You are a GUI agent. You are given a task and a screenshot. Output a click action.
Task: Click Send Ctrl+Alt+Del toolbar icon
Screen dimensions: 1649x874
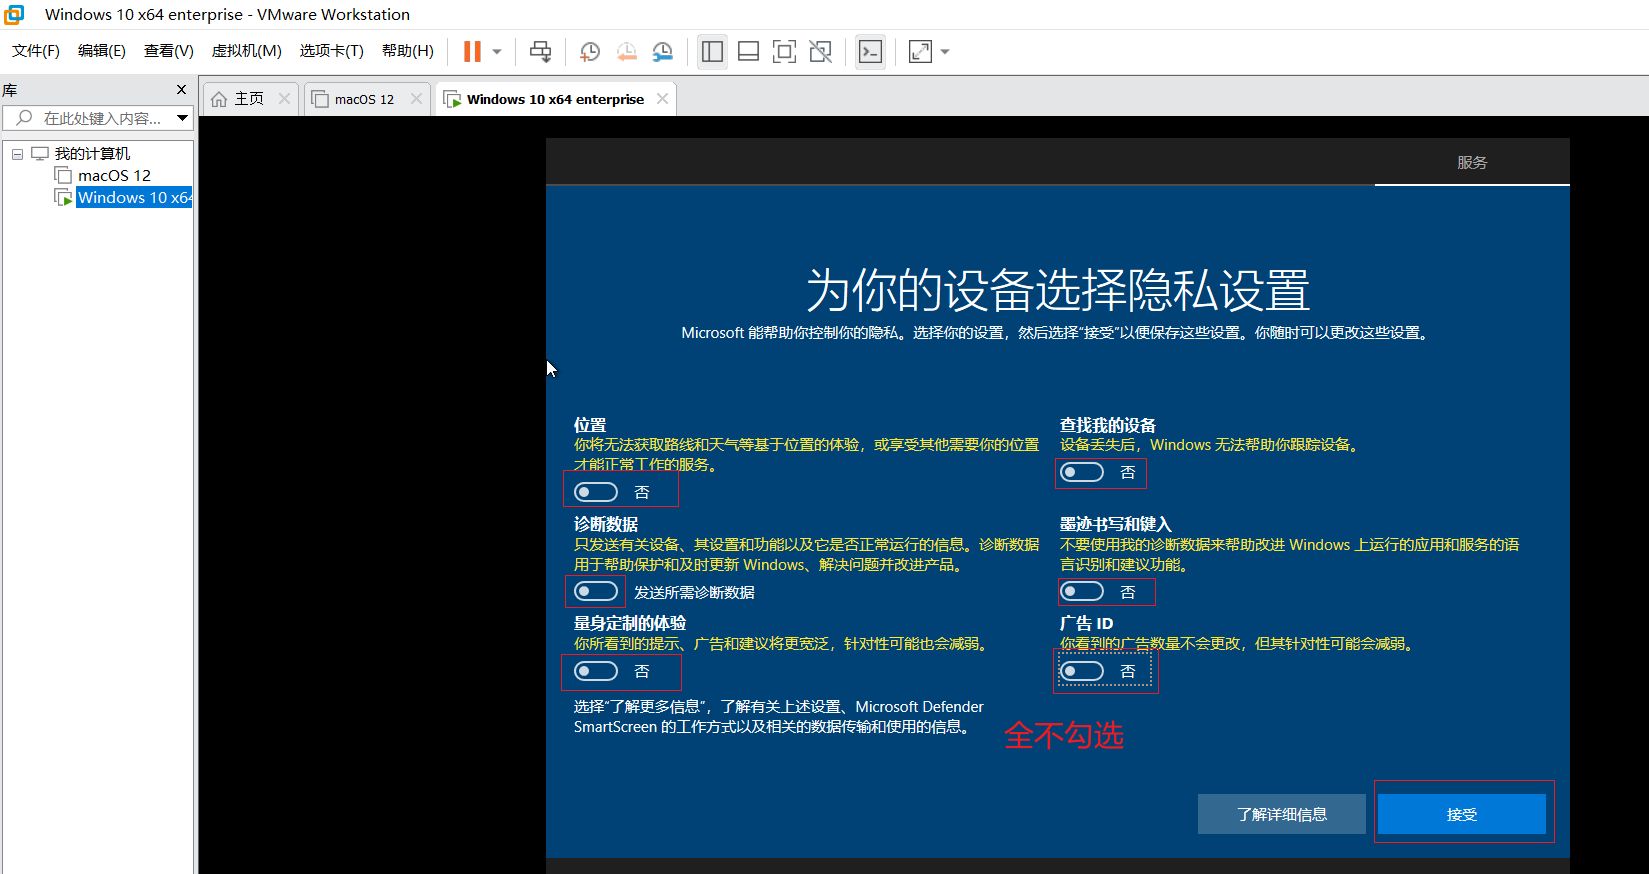point(540,51)
